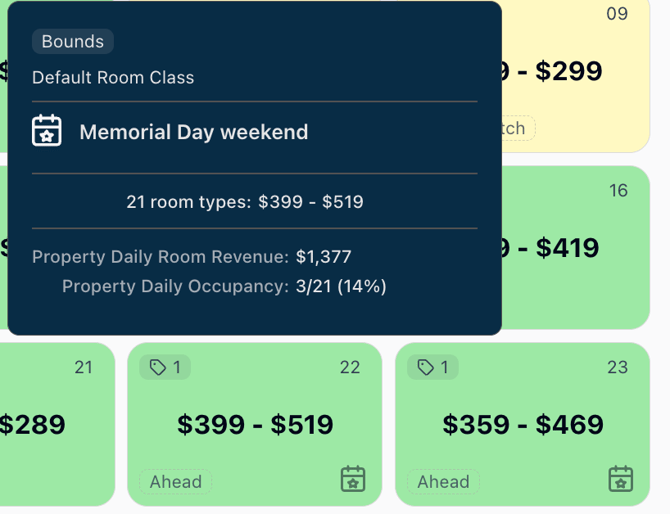This screenshot has width=670, height=514.
Task: Click the tag icon on day 23
Action: pyautogui.click(x=426, y=367)
